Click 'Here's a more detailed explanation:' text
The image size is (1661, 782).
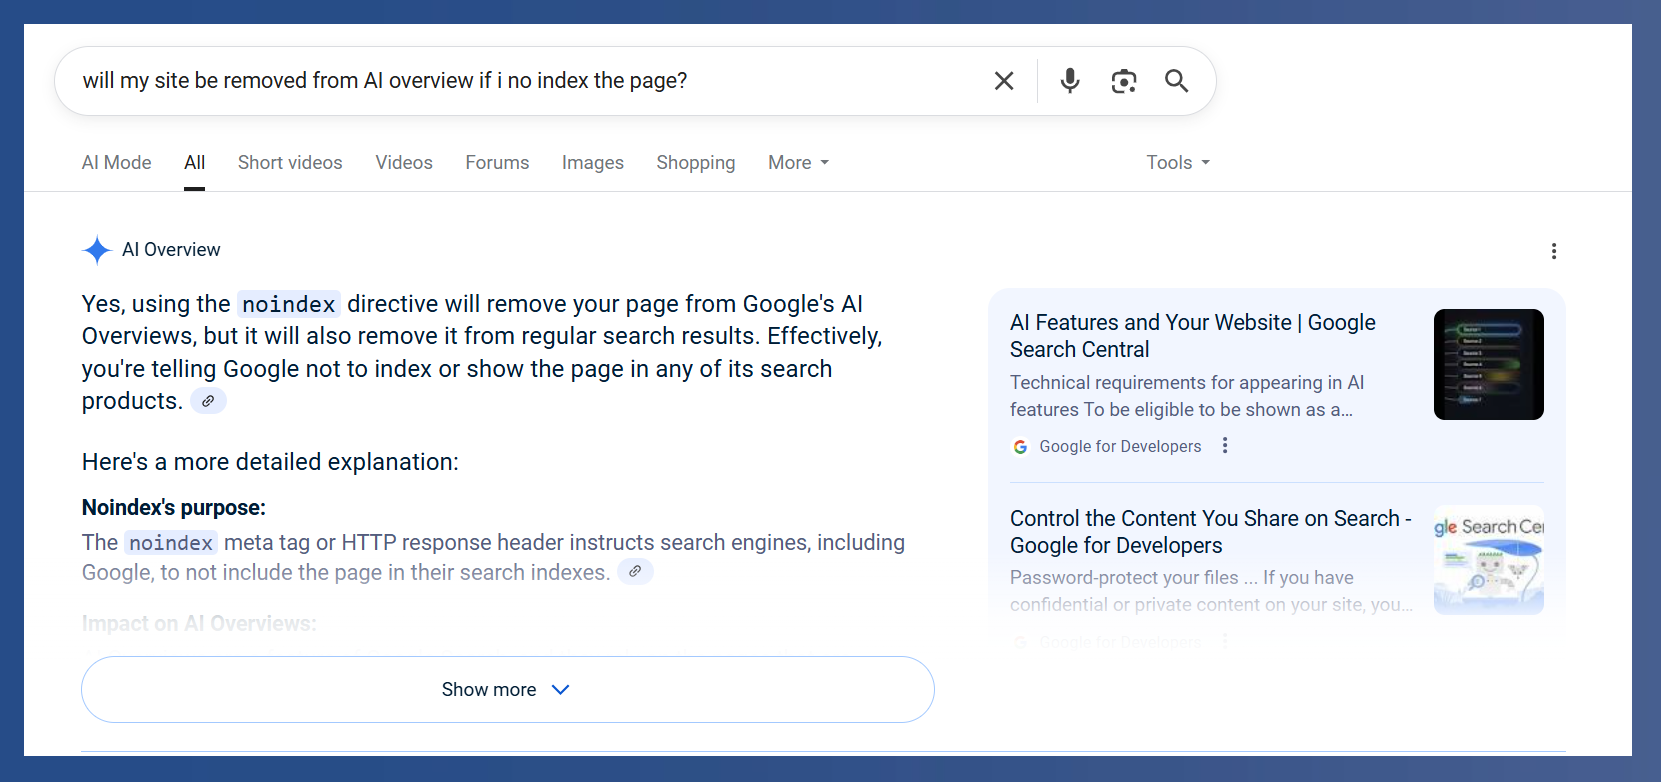coord(270,462)
